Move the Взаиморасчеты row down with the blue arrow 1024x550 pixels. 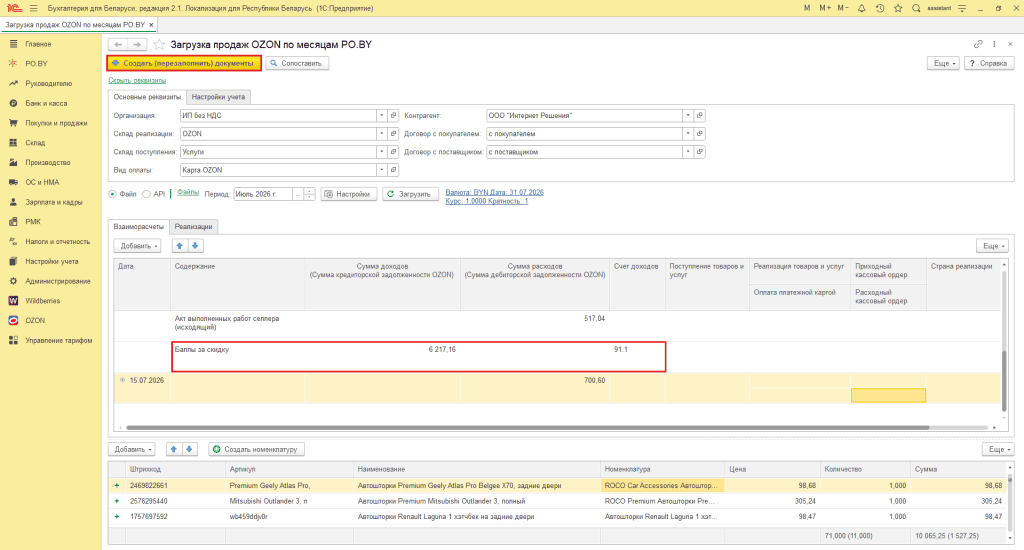pyautogui.click(x=195, y=246)
